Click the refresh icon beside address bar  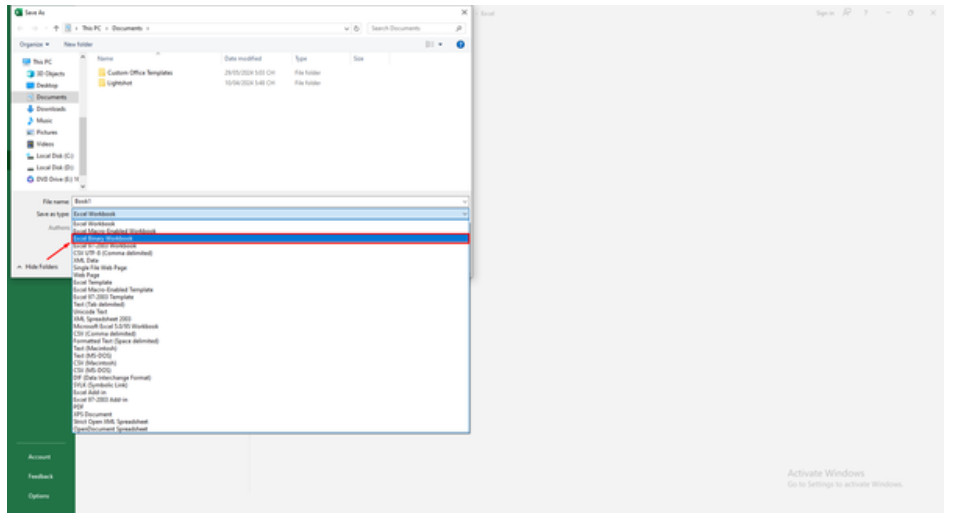[x=355, y=28]
